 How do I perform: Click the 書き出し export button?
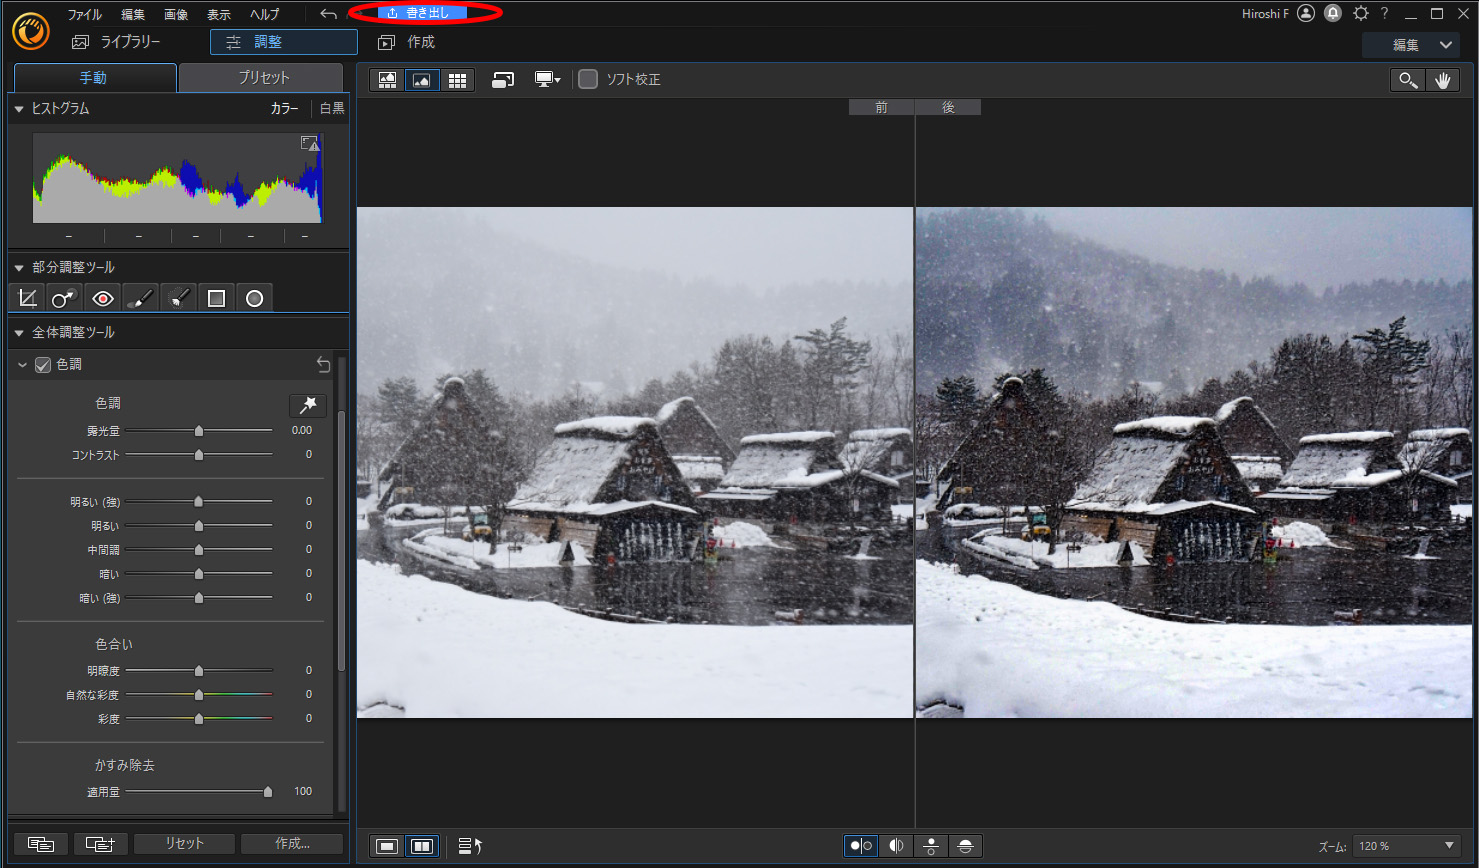pyautogui.click(x=422, y=13)
